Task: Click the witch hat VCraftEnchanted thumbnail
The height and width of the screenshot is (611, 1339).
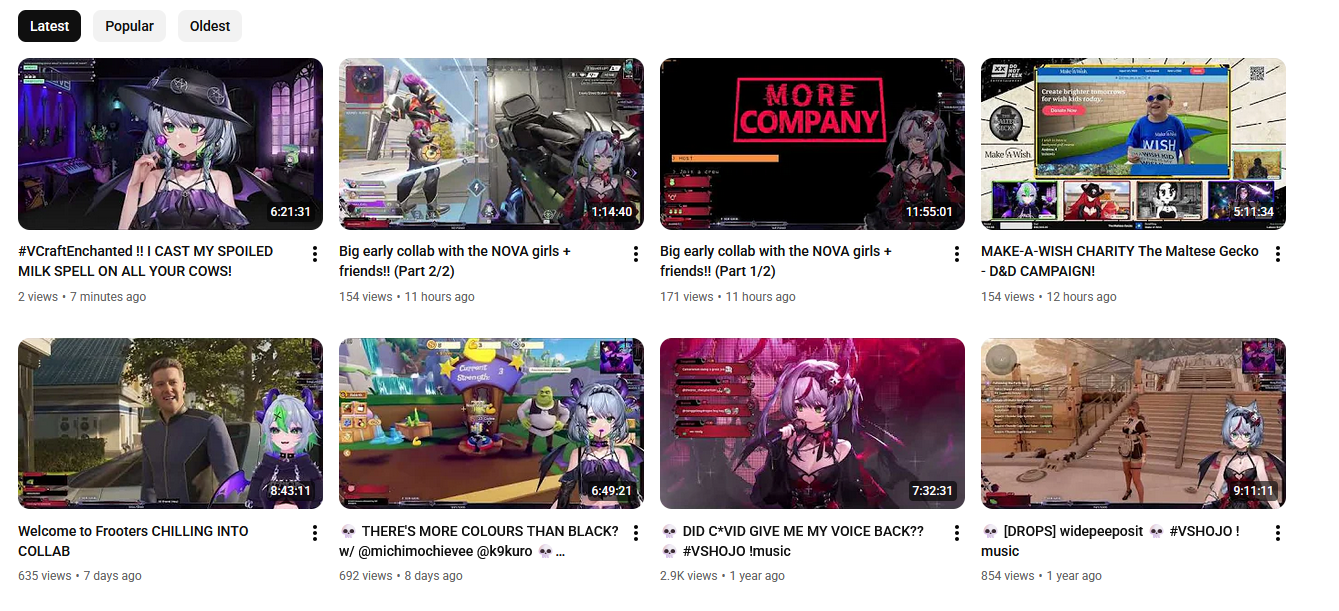Action: [x=170, y=144]
